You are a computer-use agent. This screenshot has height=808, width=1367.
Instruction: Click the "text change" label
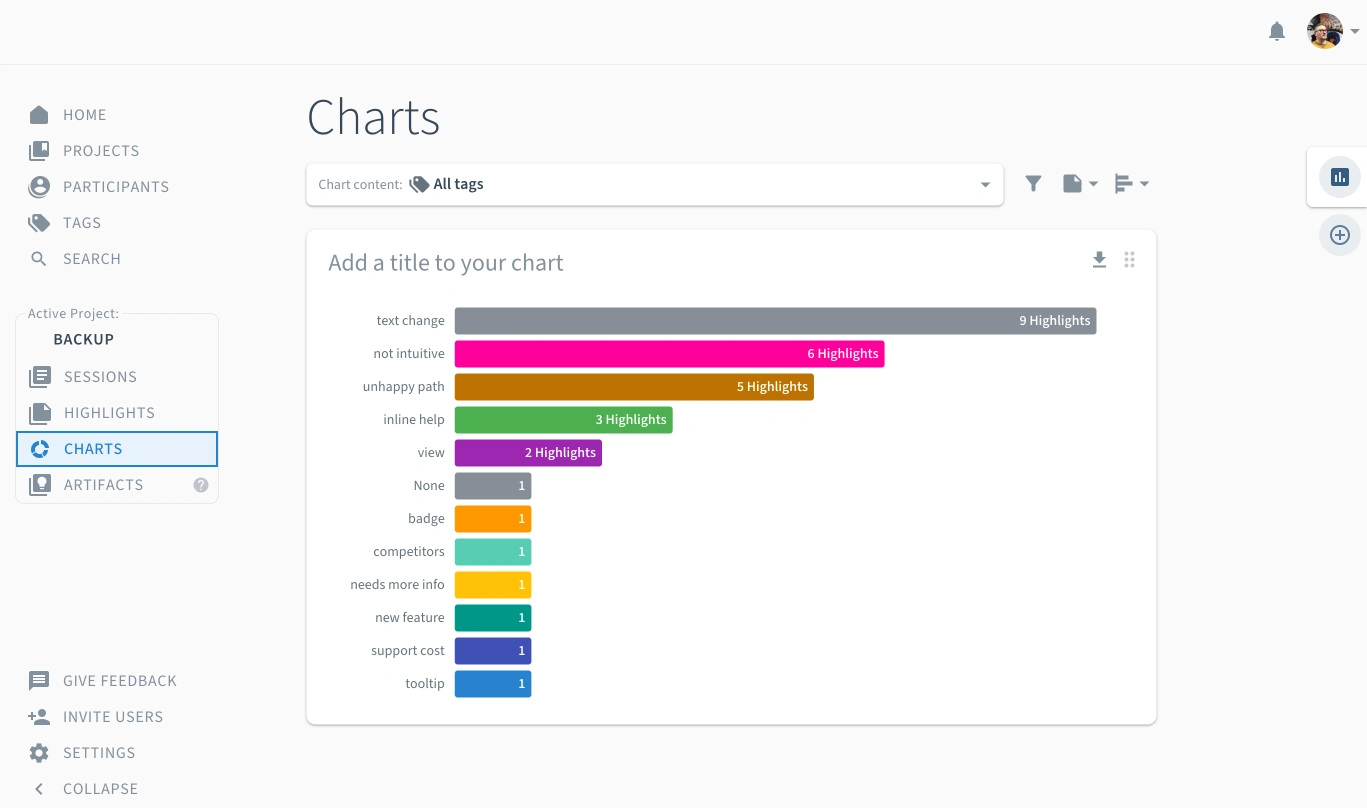point(410,321)
